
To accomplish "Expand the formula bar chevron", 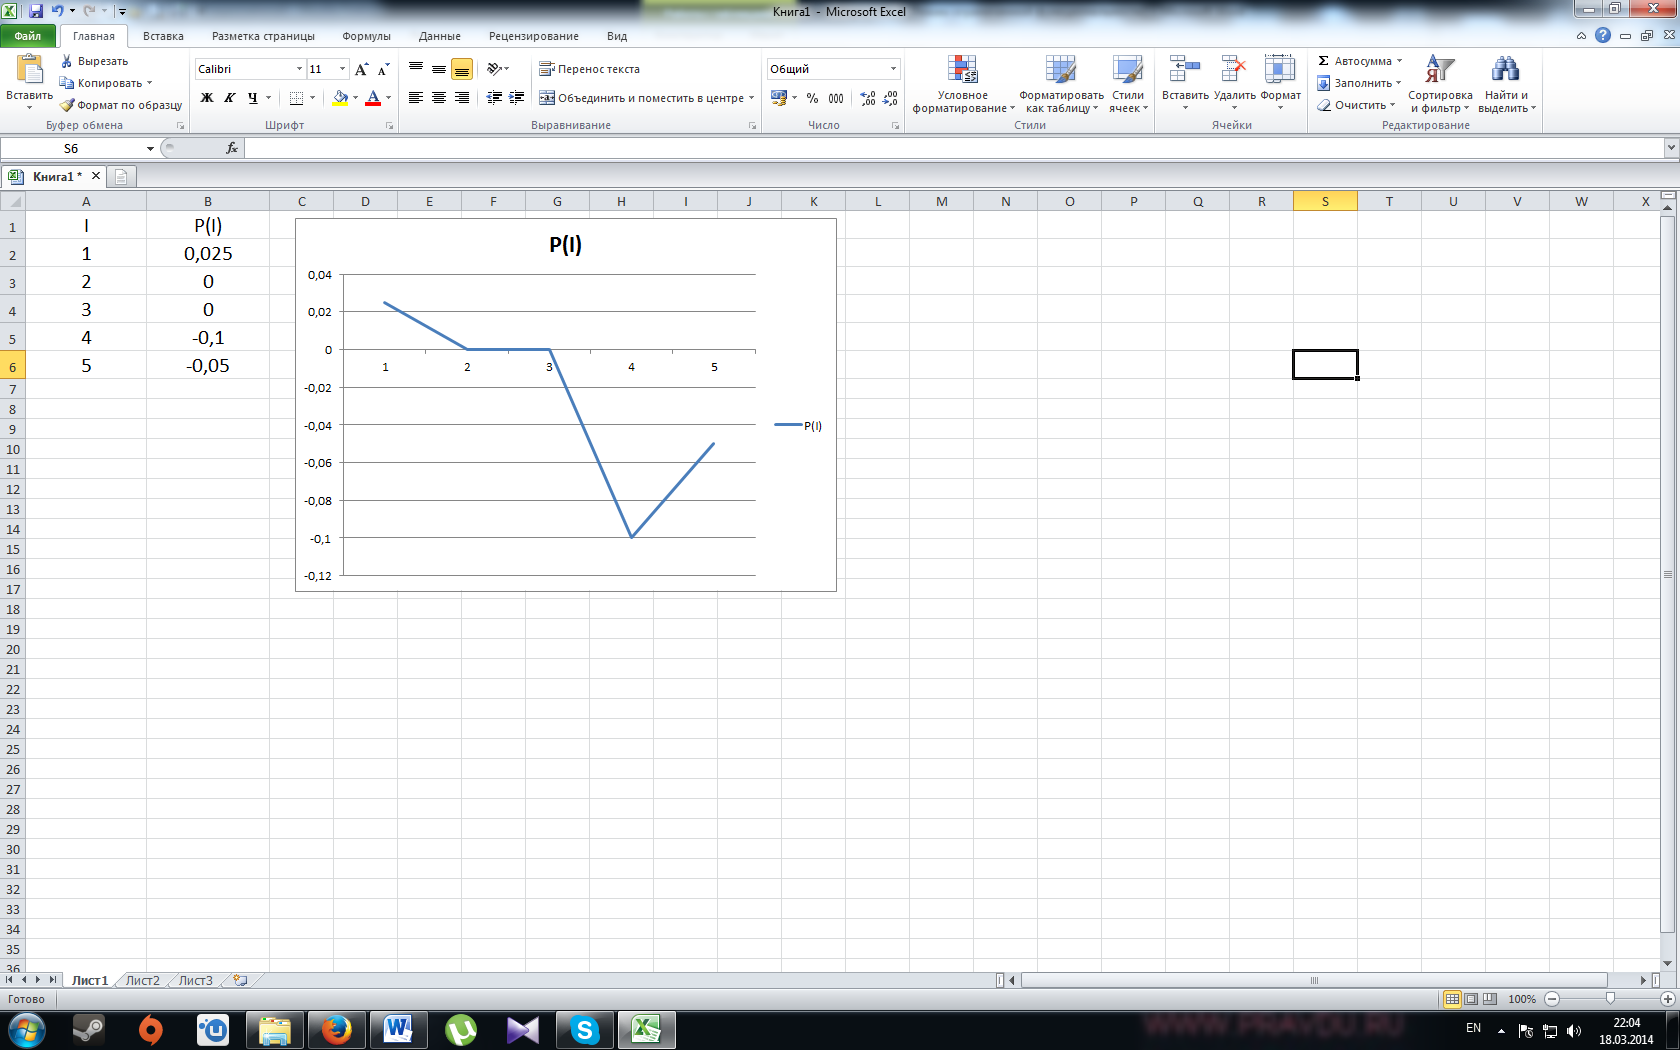I will [x=1671, y=148].
